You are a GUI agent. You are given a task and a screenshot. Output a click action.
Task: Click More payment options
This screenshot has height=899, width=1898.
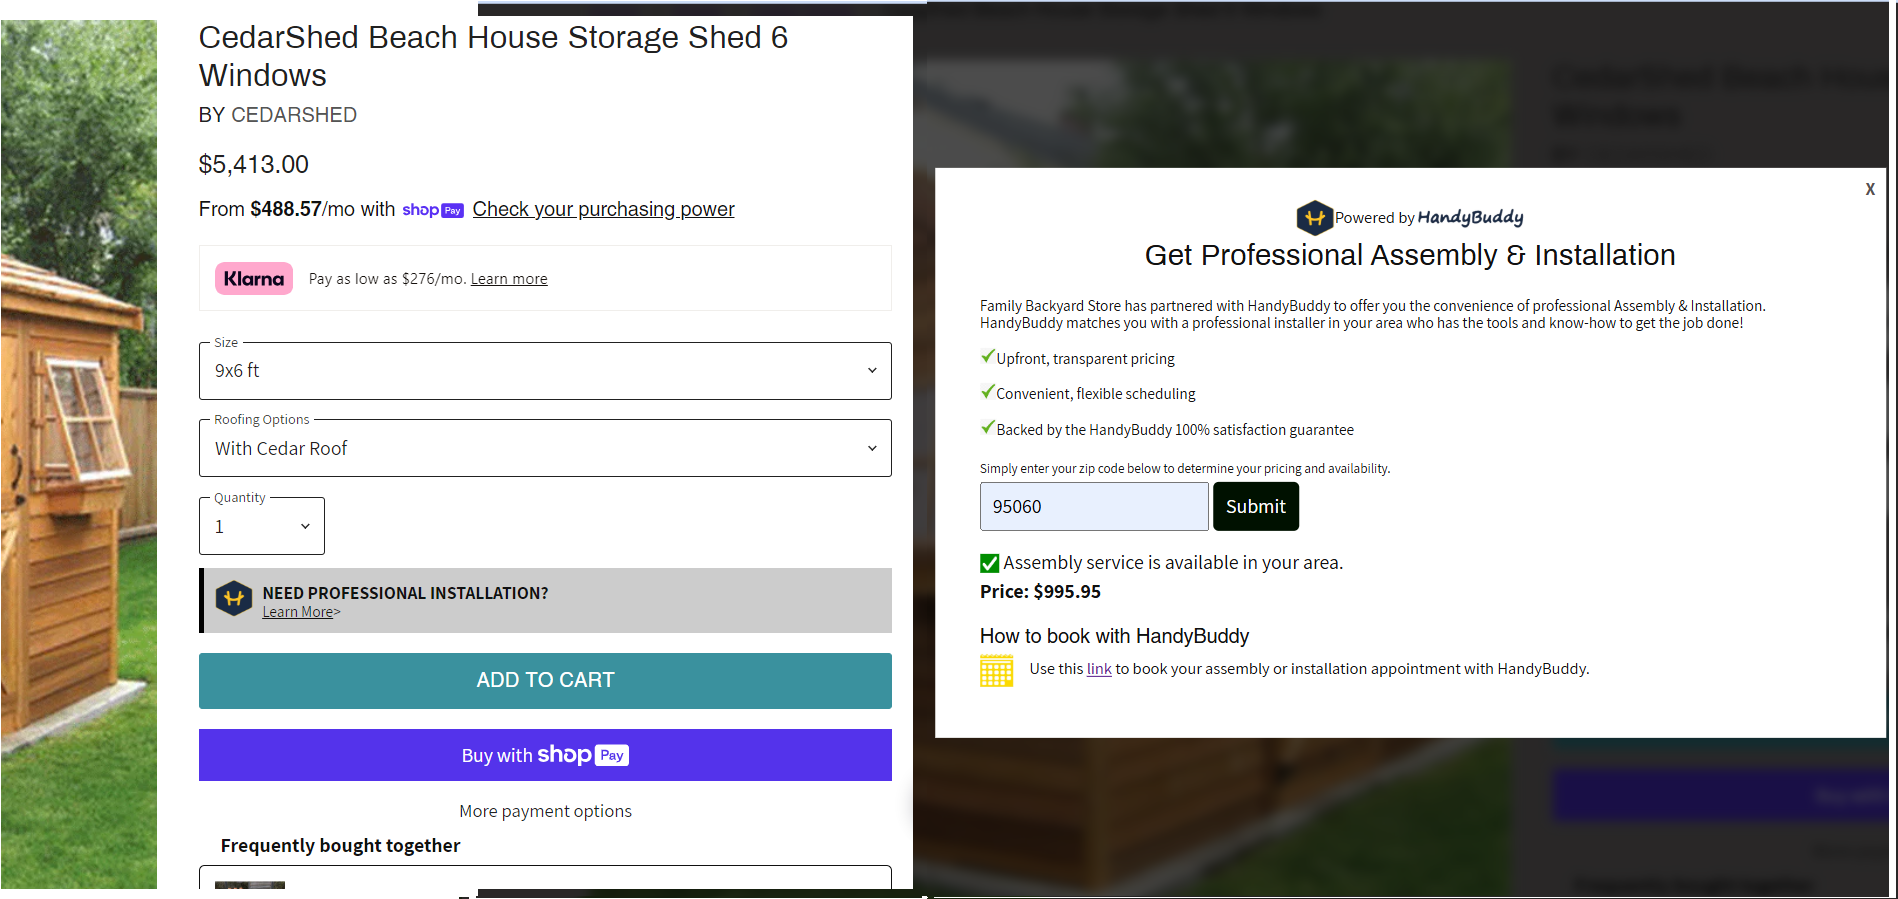point(545,811)
